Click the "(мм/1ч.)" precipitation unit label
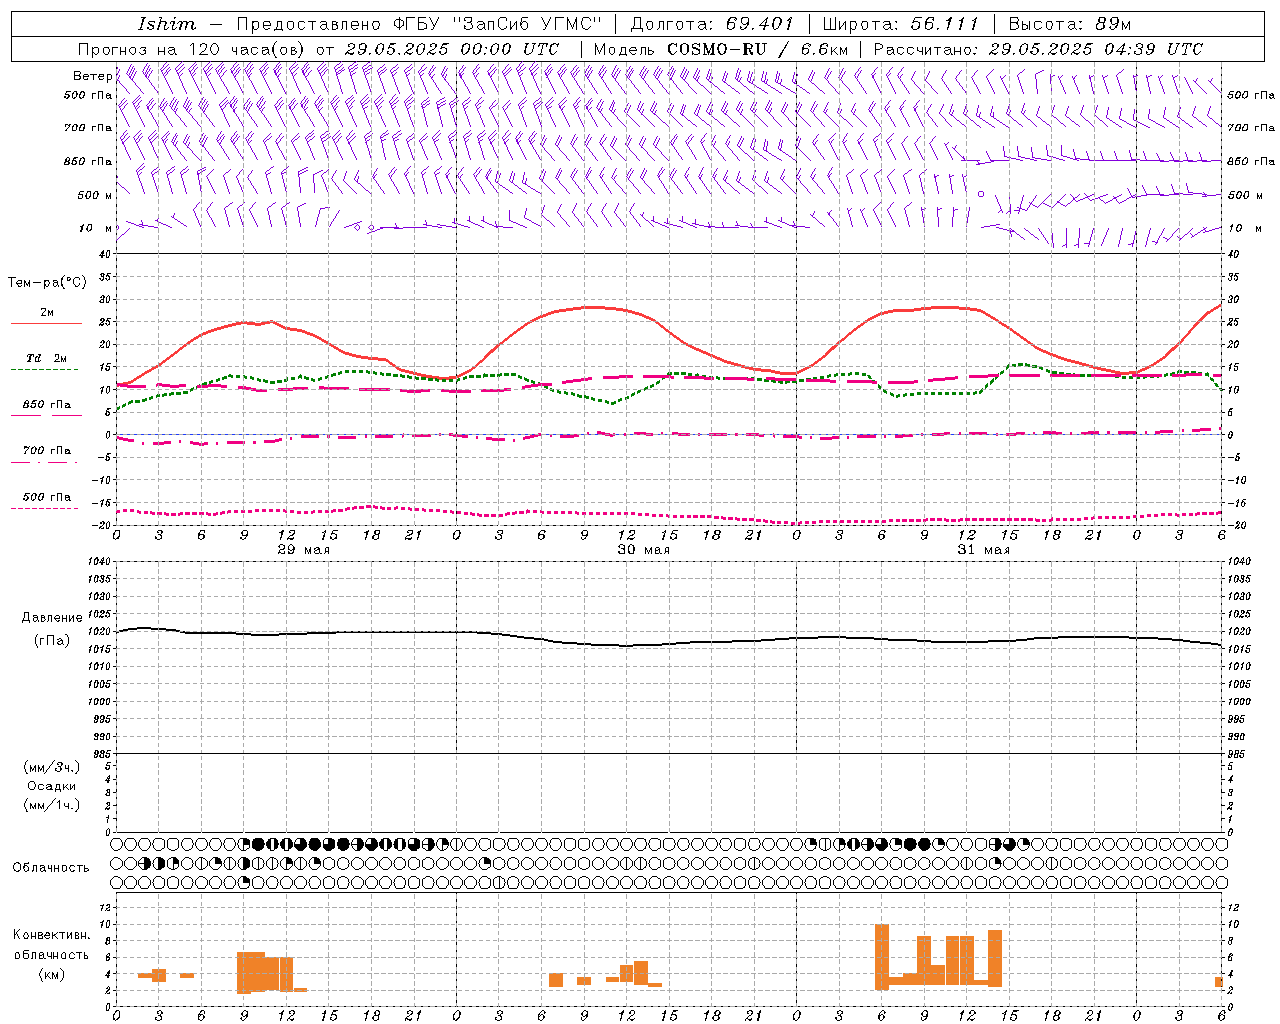The image size is (1280, 1024). pyautogui.click(x=52, y=805)
